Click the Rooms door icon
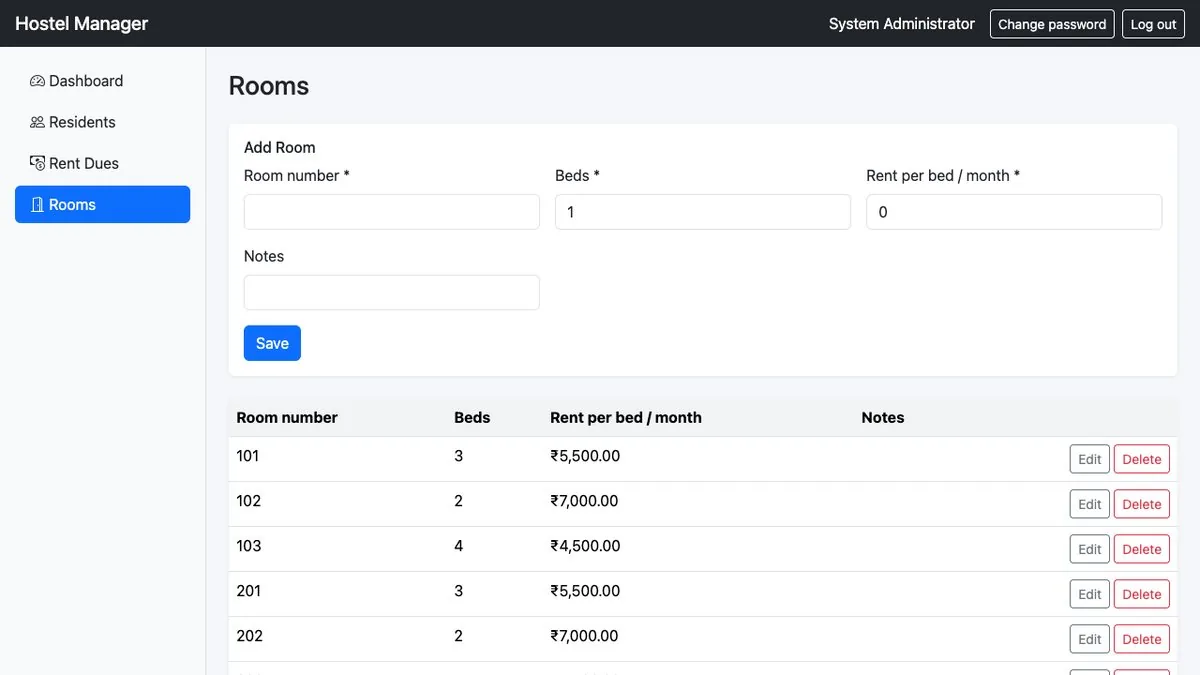This screenshot has width=1200, height=675. (x=37, y=204)
